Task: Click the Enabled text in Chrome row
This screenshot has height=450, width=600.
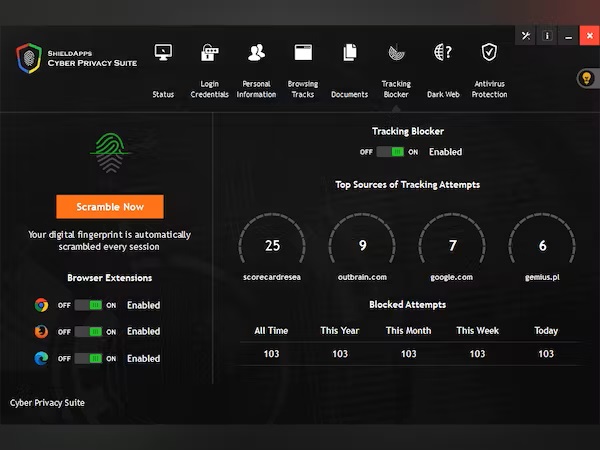Action: click(x=143, y=305)
